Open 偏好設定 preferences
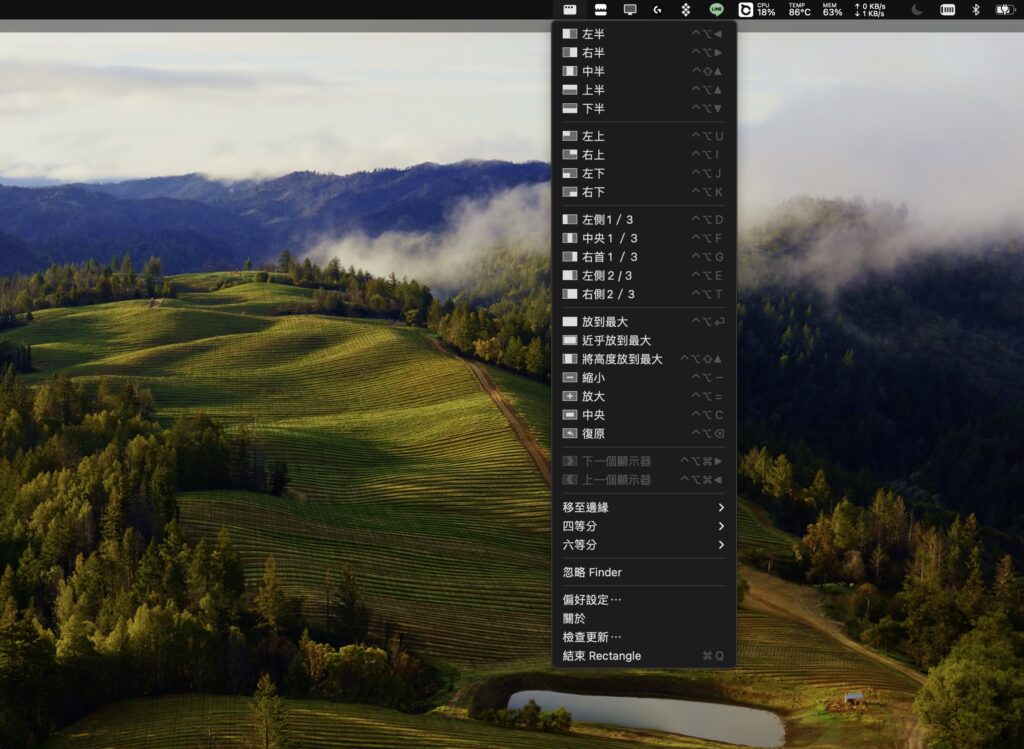The width and height of the screenshot is (1024, 749). [592, 600]
